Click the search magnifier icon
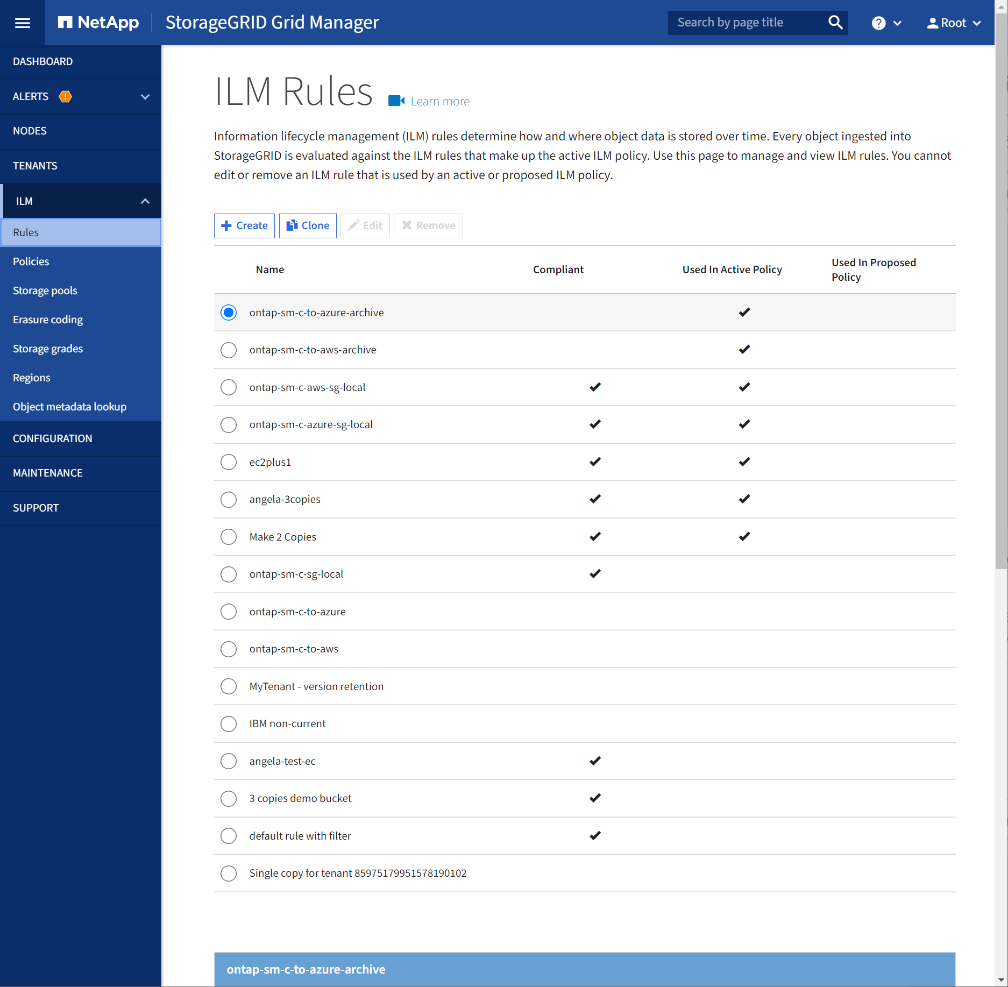The image size is (1008, 987). point(835,23)
